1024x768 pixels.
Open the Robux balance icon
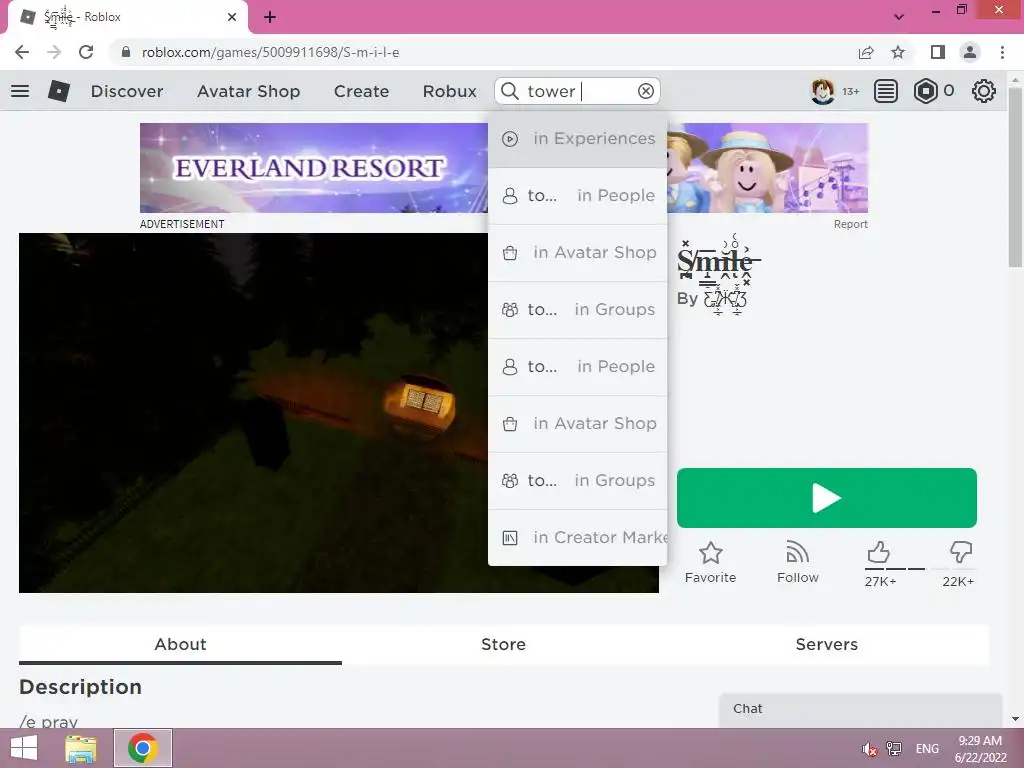click(925, 91)
